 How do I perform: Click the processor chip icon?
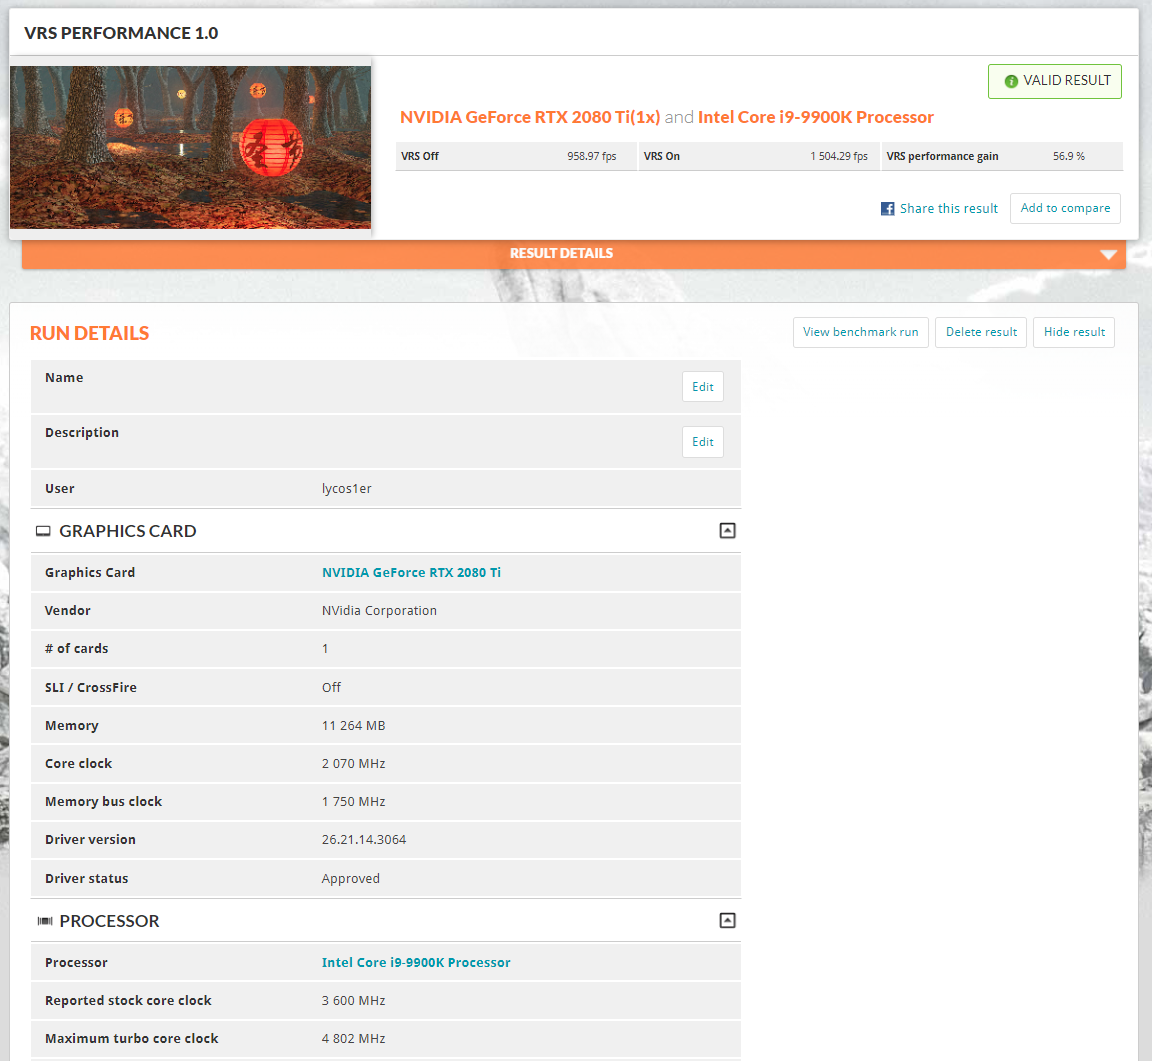point(45,921)
